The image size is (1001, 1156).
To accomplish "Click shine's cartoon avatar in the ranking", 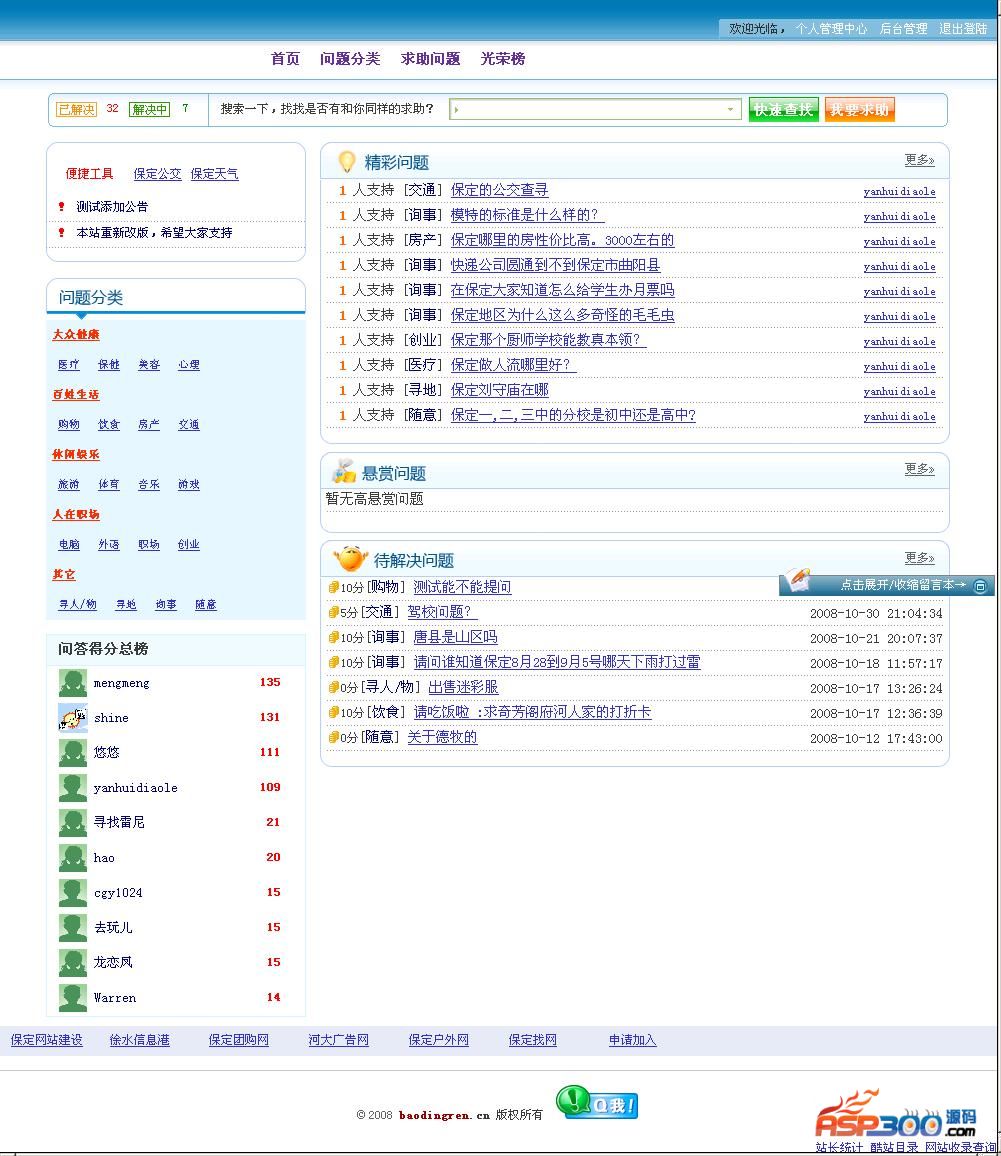I will pyautogui.click(x=72, y=717).
